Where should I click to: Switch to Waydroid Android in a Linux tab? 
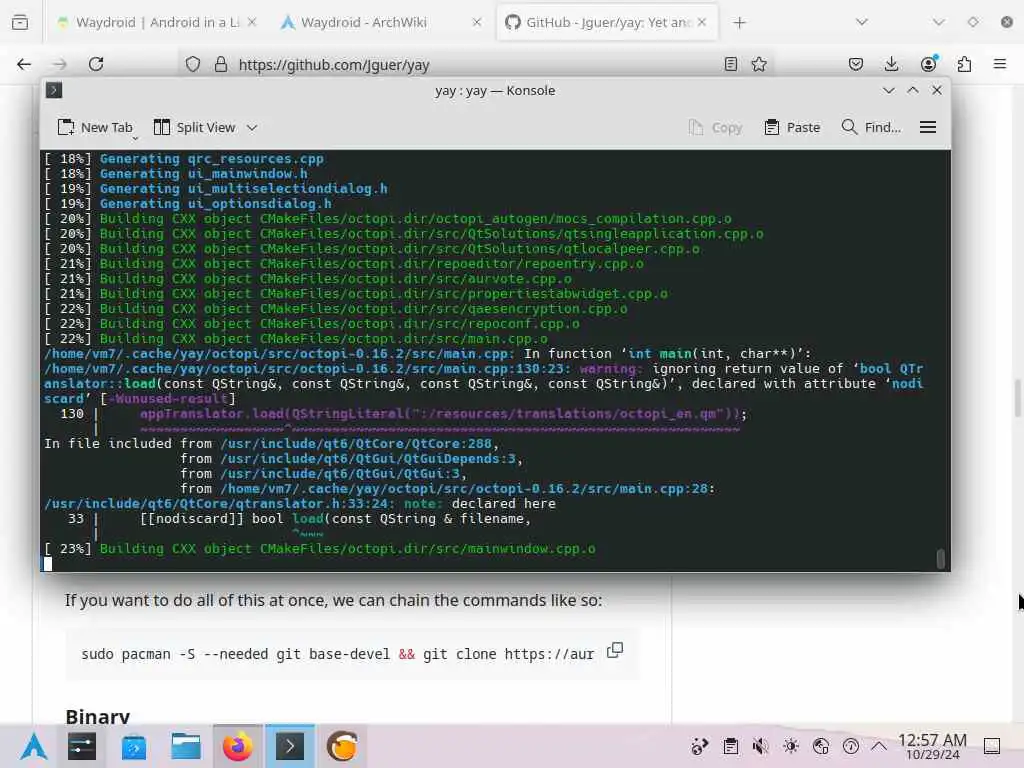point(157,22)
